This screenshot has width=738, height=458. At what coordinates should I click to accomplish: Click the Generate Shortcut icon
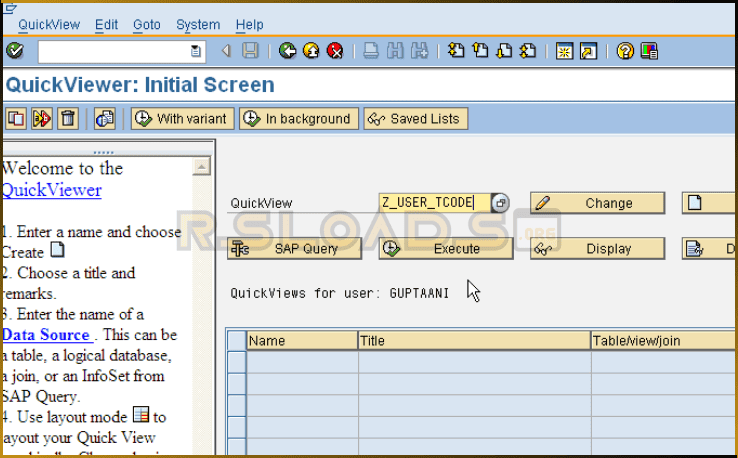(x=588, y=51)
